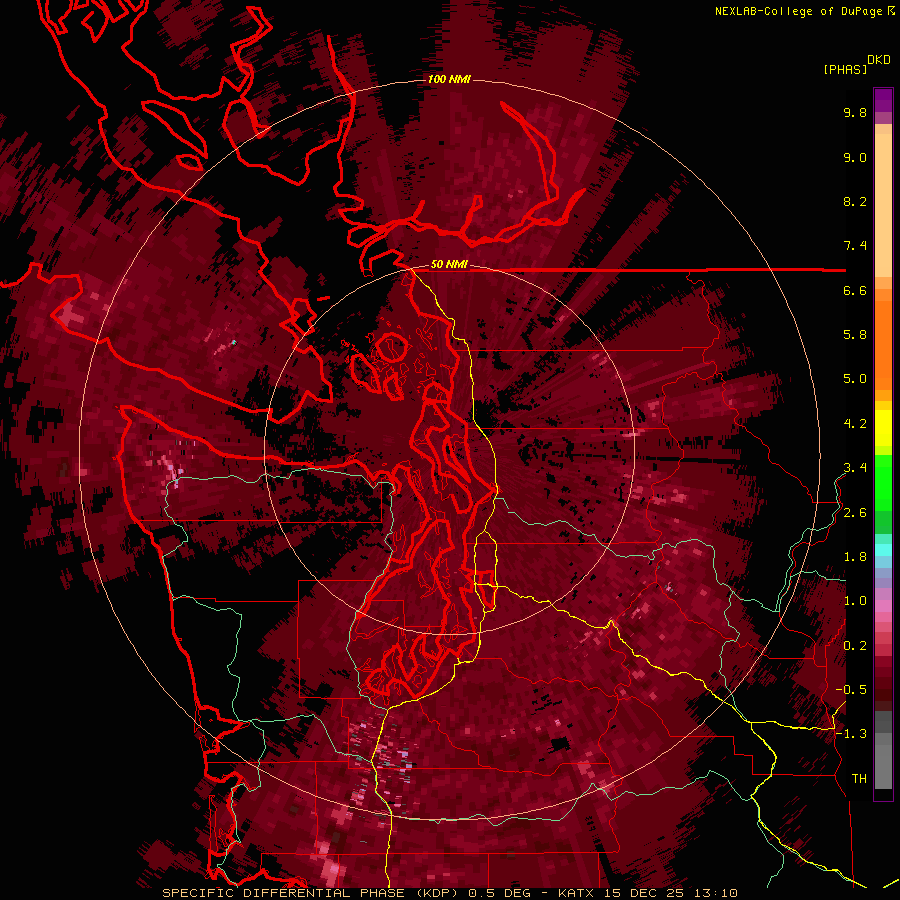The image size is (900, 900).
Task: Click the 50 NMI range ring label
Action: [x=449, y=265]
